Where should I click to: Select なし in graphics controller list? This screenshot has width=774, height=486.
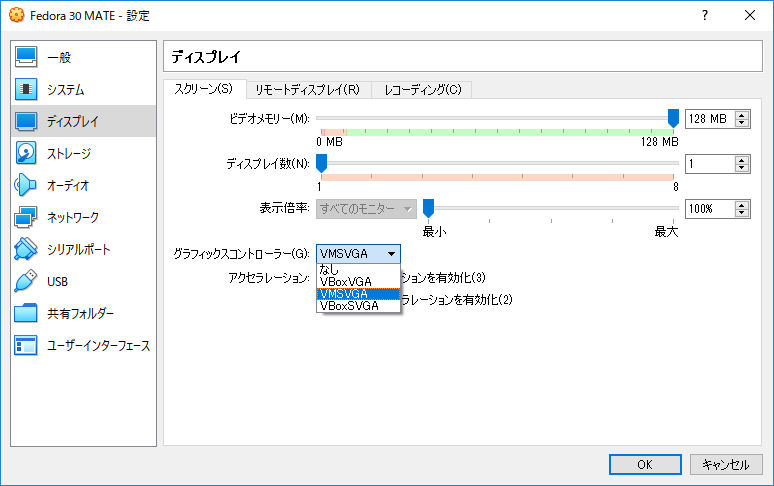tap(358, 270)
